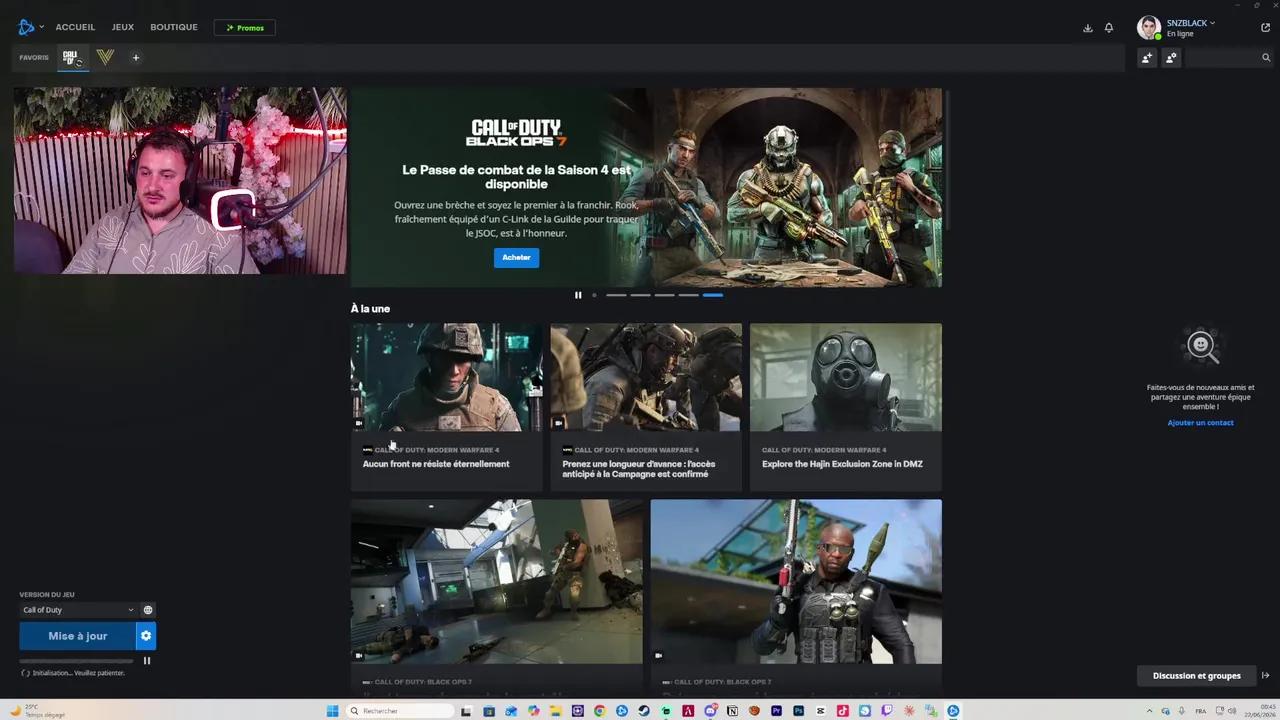Select the Call of Duty favorite icon
Screen dimensions: 1280x720
[71, 58]
